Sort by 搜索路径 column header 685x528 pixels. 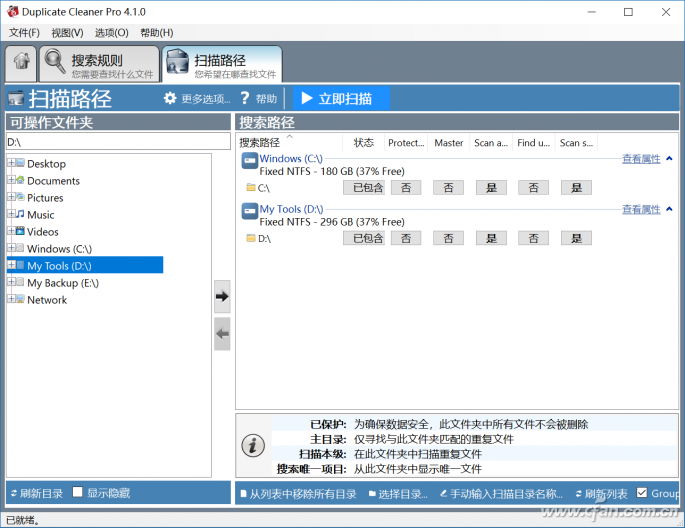point(290,142)
